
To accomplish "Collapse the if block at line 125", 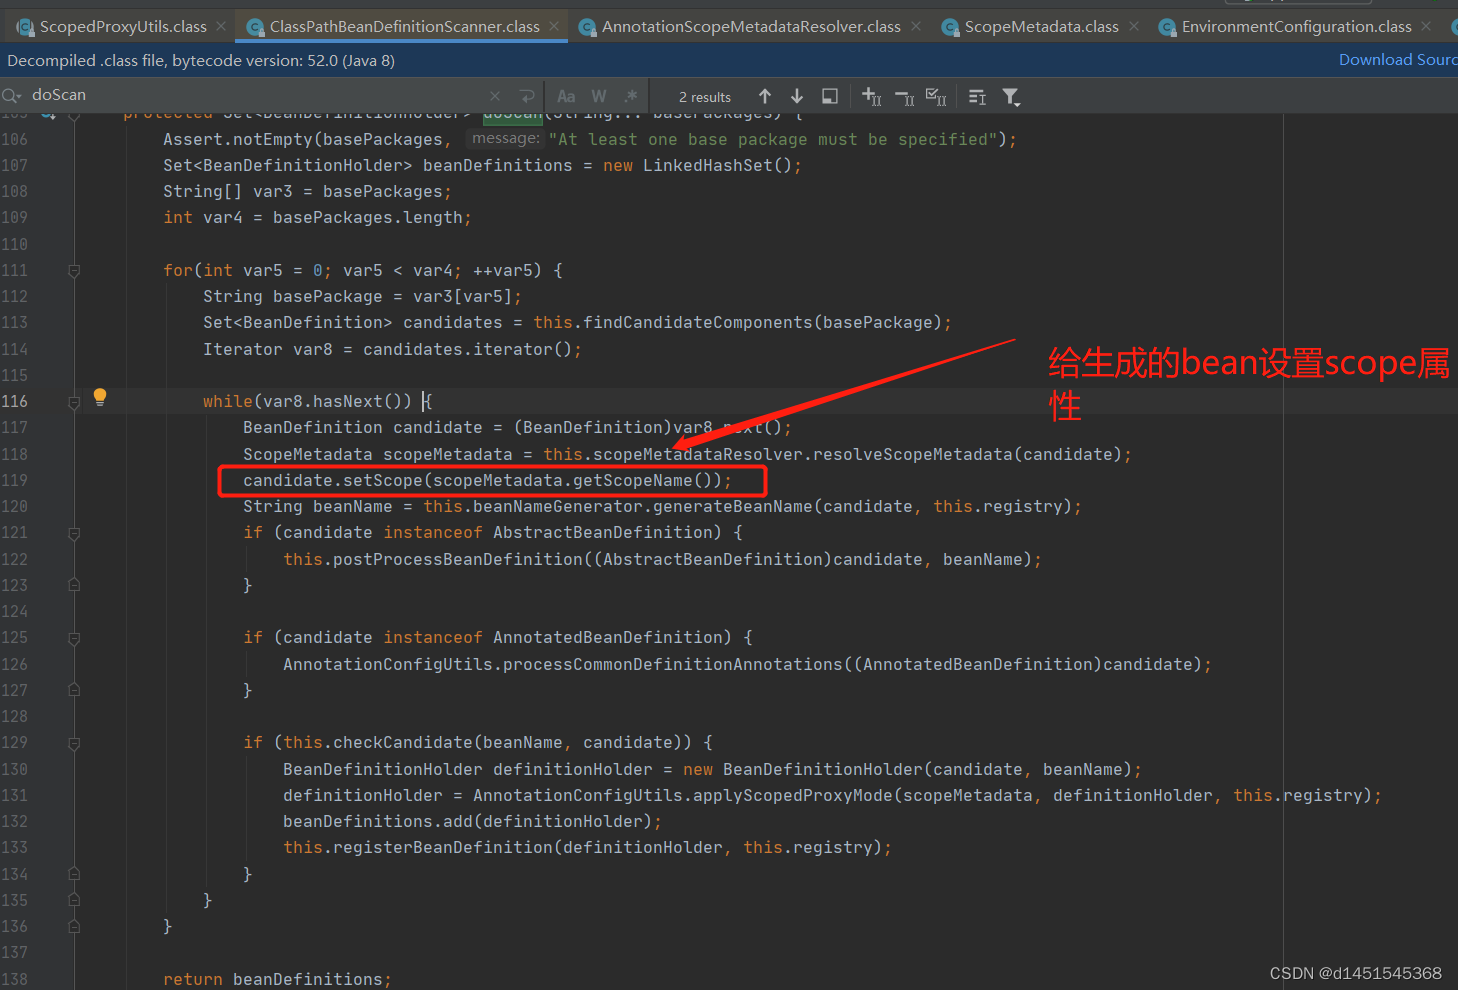I will pyautogui.click(x=74, y=639).
